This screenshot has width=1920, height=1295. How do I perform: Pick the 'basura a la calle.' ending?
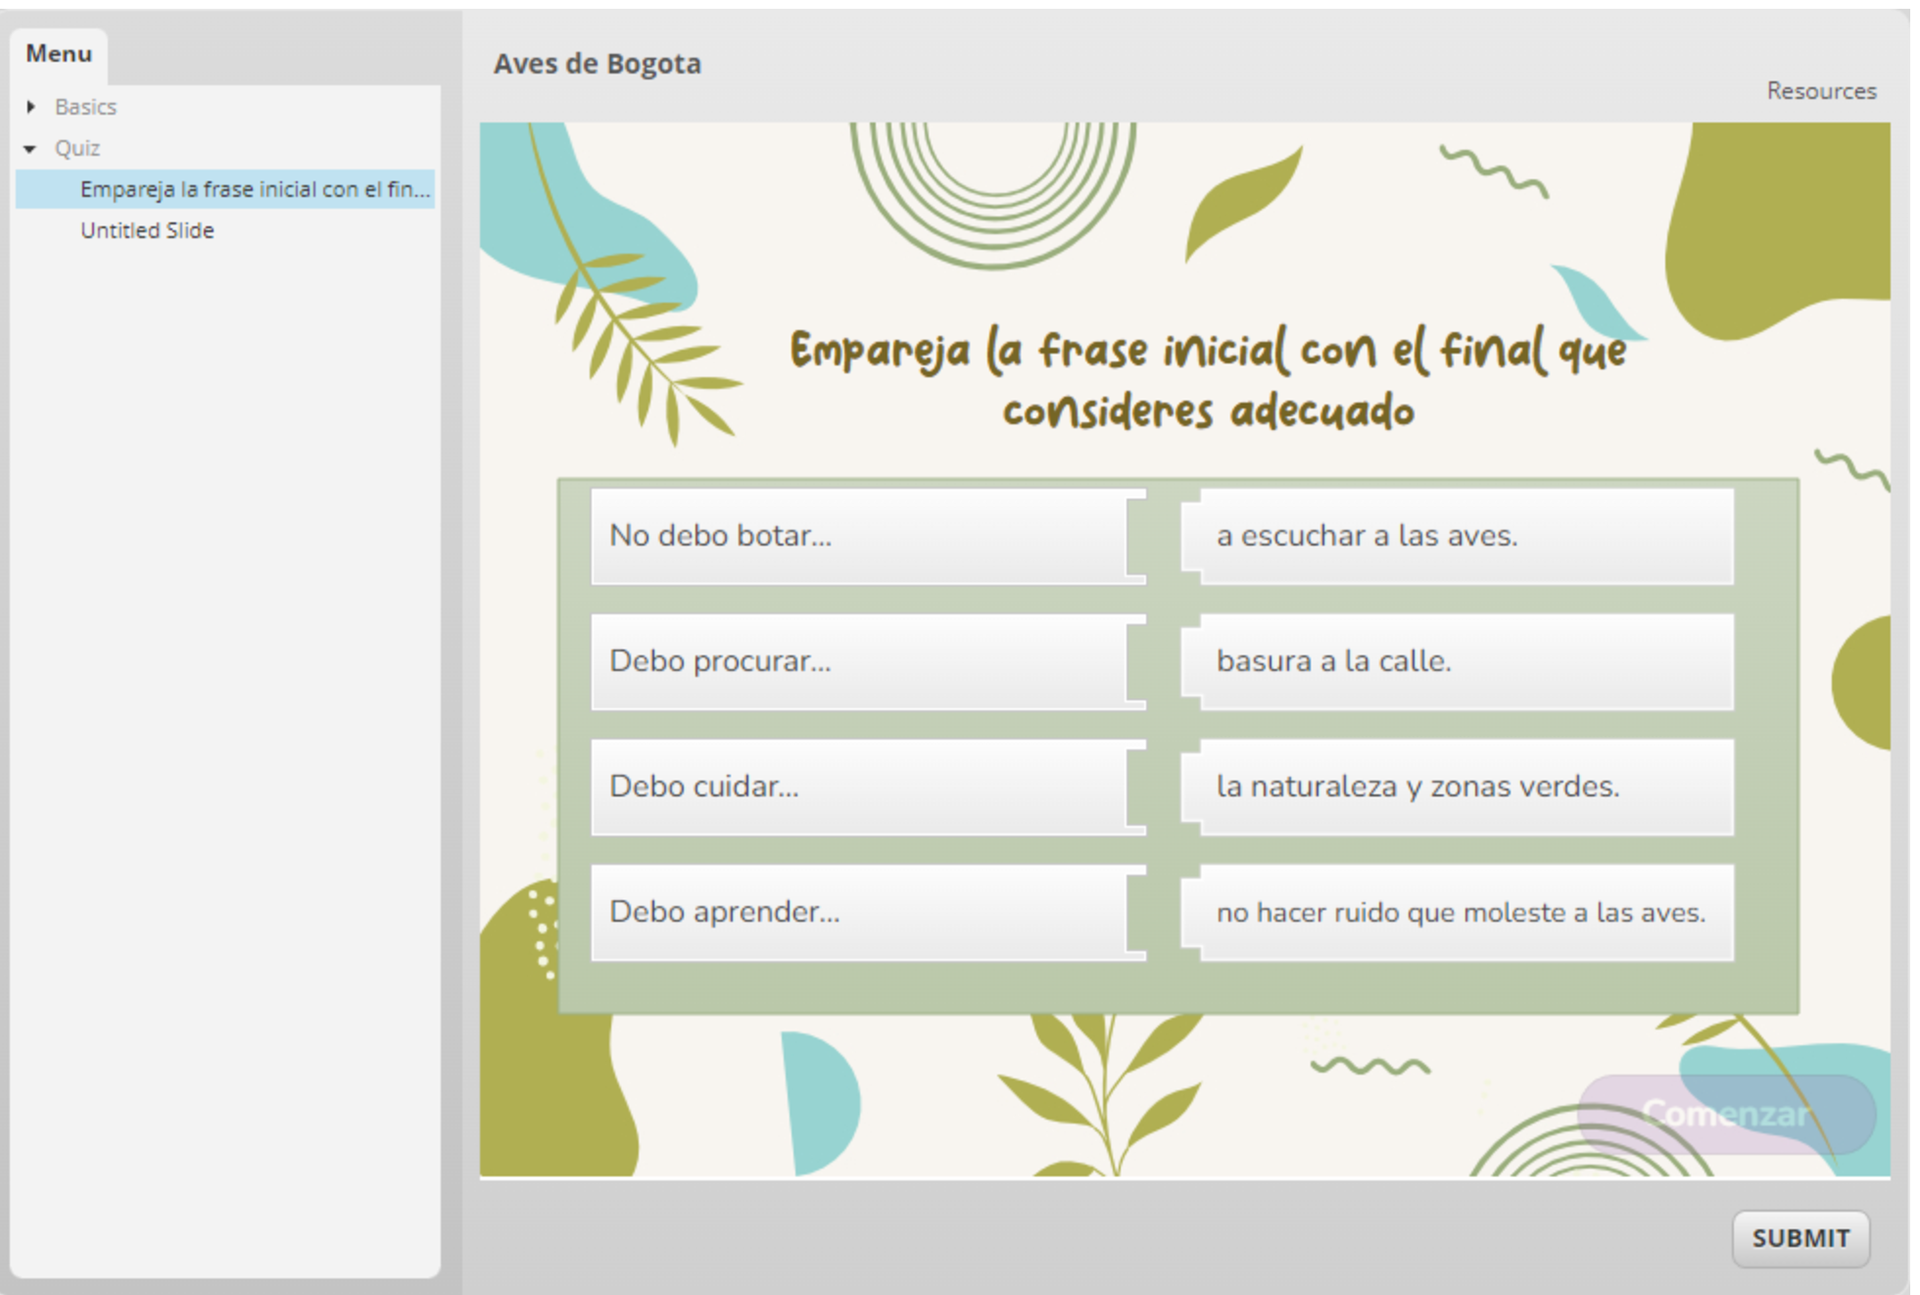tap(1460, 661)
